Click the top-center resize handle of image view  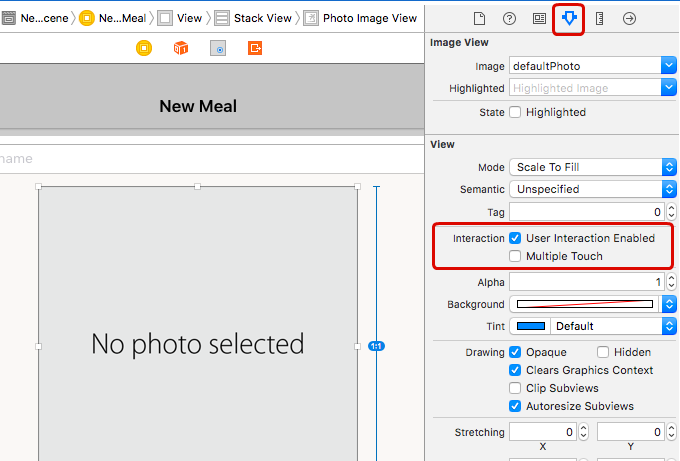[x=198, y=186]
